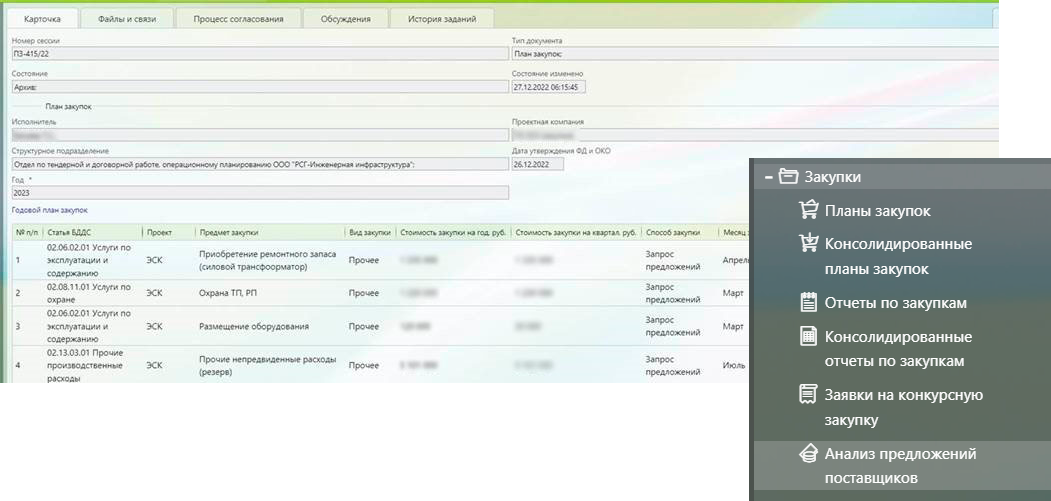This screenshot has width=1051, height=501.
Task: Open Отчеты по закупкам menu item
Action: [895, 302]
